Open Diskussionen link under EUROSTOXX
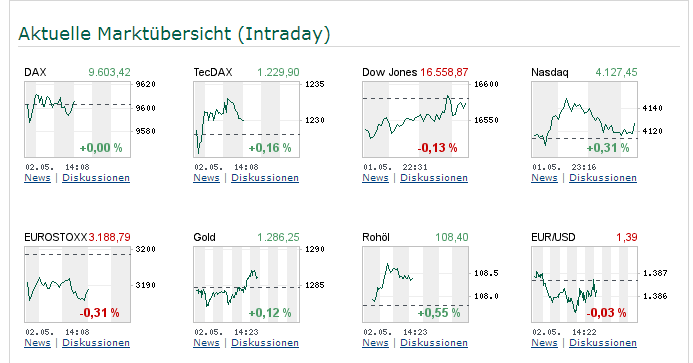 pyautogui.click(x=96, y=343)
